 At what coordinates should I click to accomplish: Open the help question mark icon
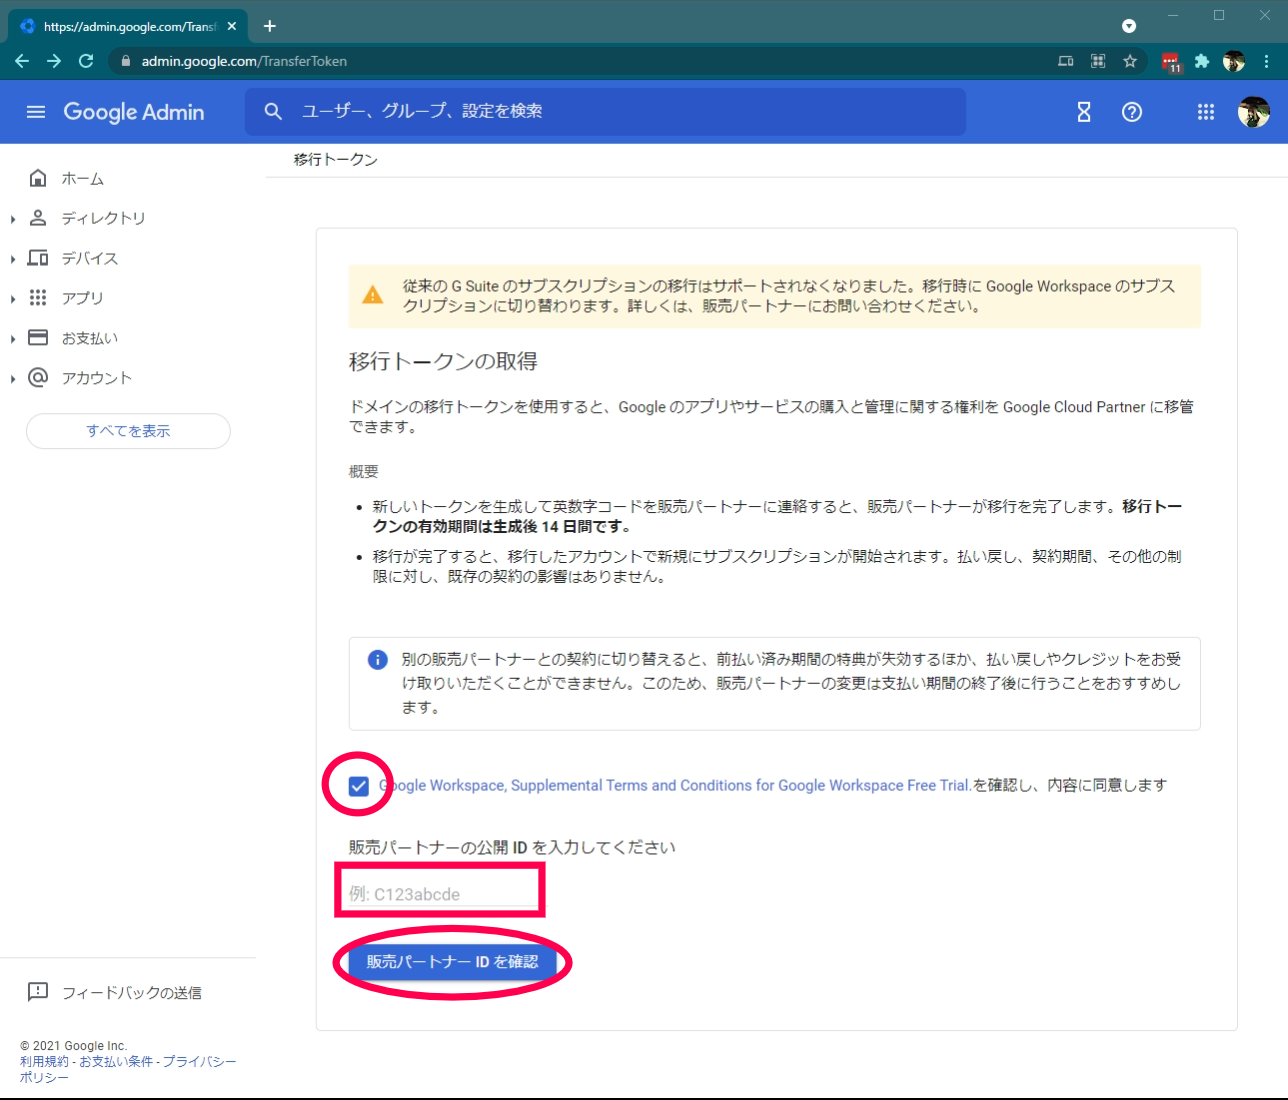1132,112
